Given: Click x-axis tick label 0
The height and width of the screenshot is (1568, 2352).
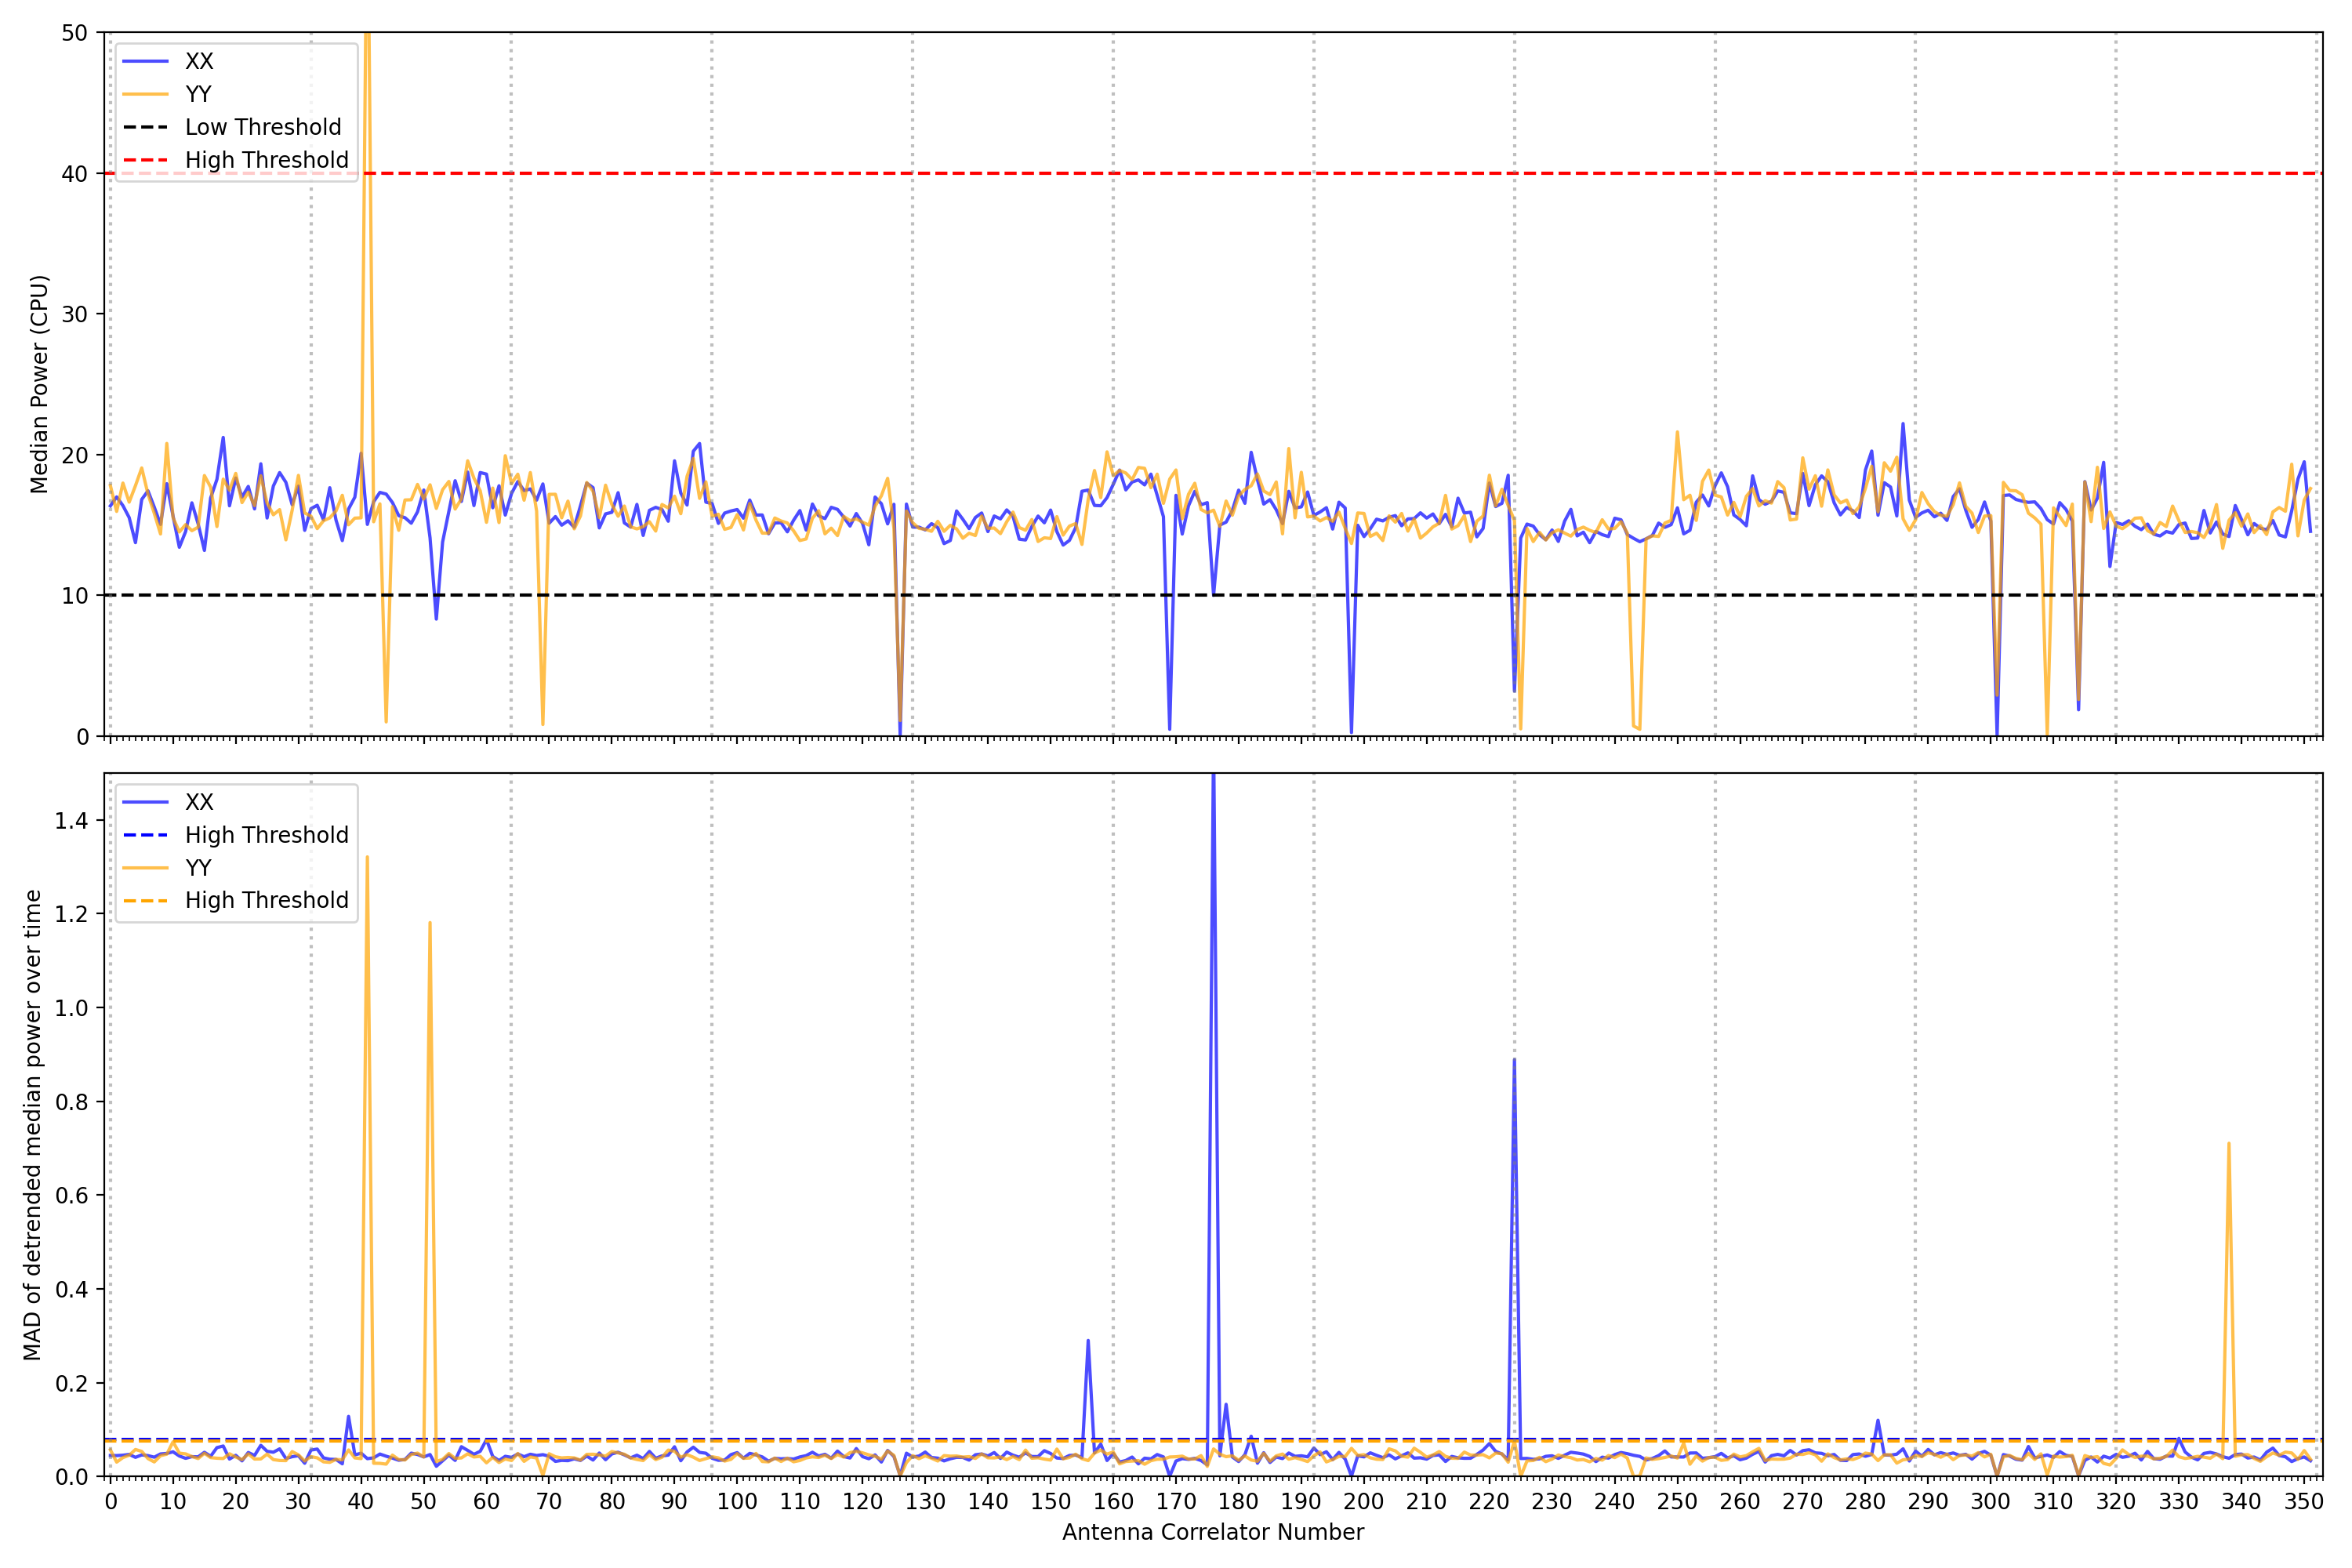Looking at the screenshot, I should coord(111,1501).
